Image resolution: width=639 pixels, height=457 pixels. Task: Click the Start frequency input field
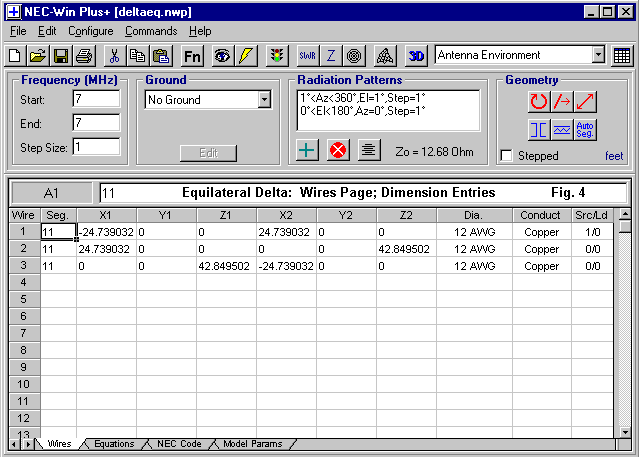click(96, 100)
